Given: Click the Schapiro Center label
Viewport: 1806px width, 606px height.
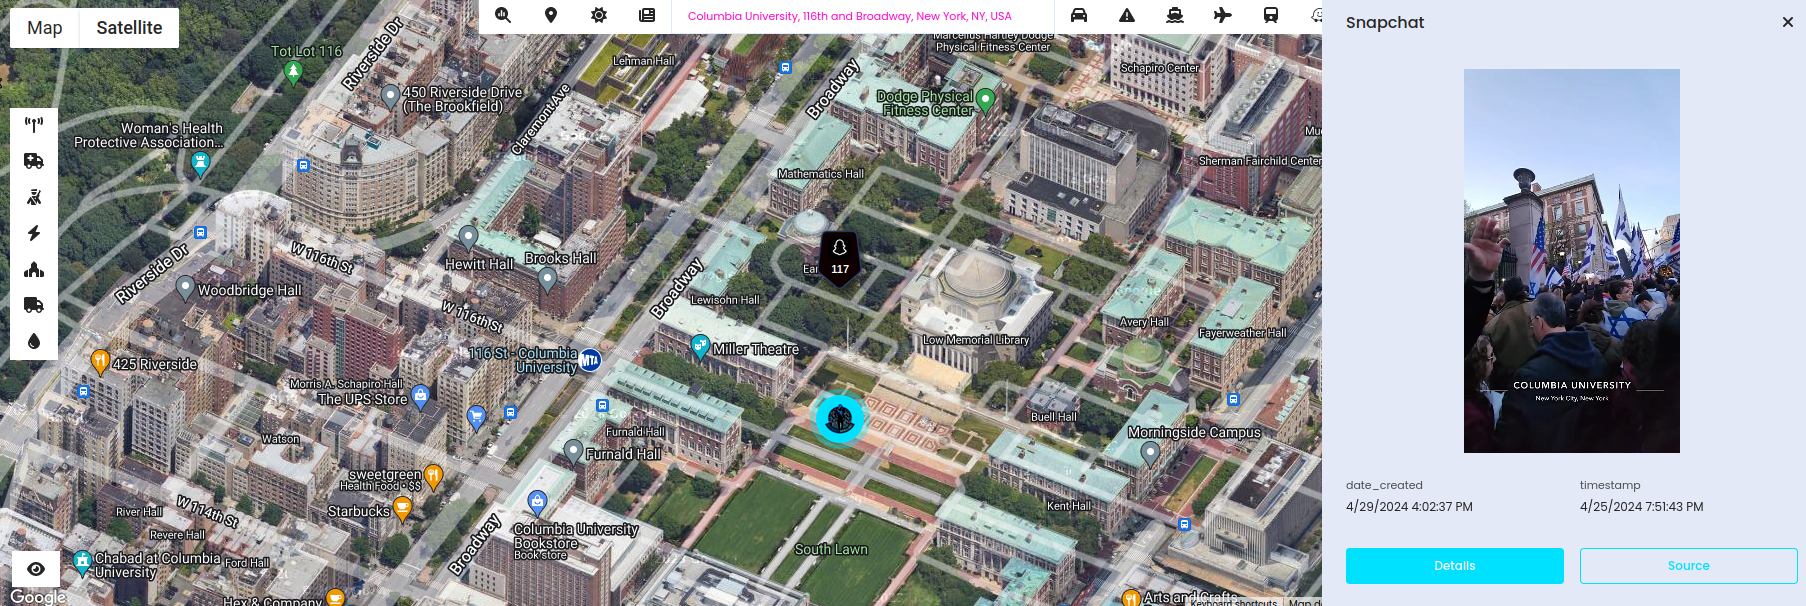Looking at the screenshot, I should point(1160,68).
